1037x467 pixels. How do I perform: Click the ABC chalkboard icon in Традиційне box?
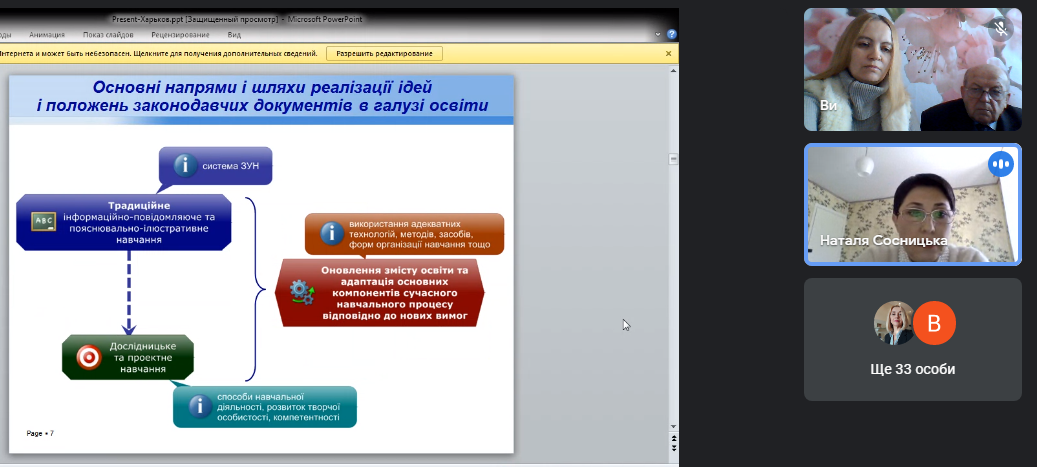point(44,222)
